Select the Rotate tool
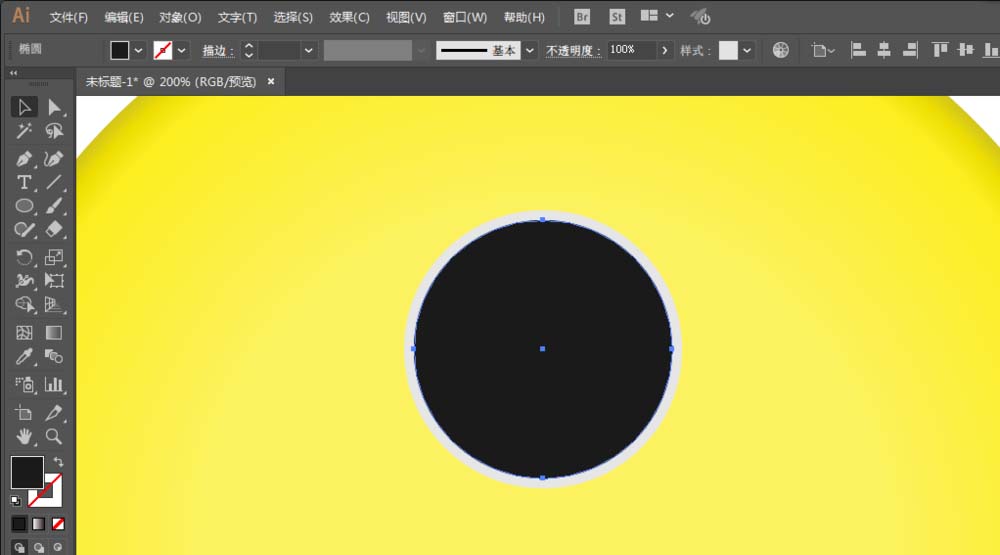This screenshot has width=1000, height=555. (24, 257)
